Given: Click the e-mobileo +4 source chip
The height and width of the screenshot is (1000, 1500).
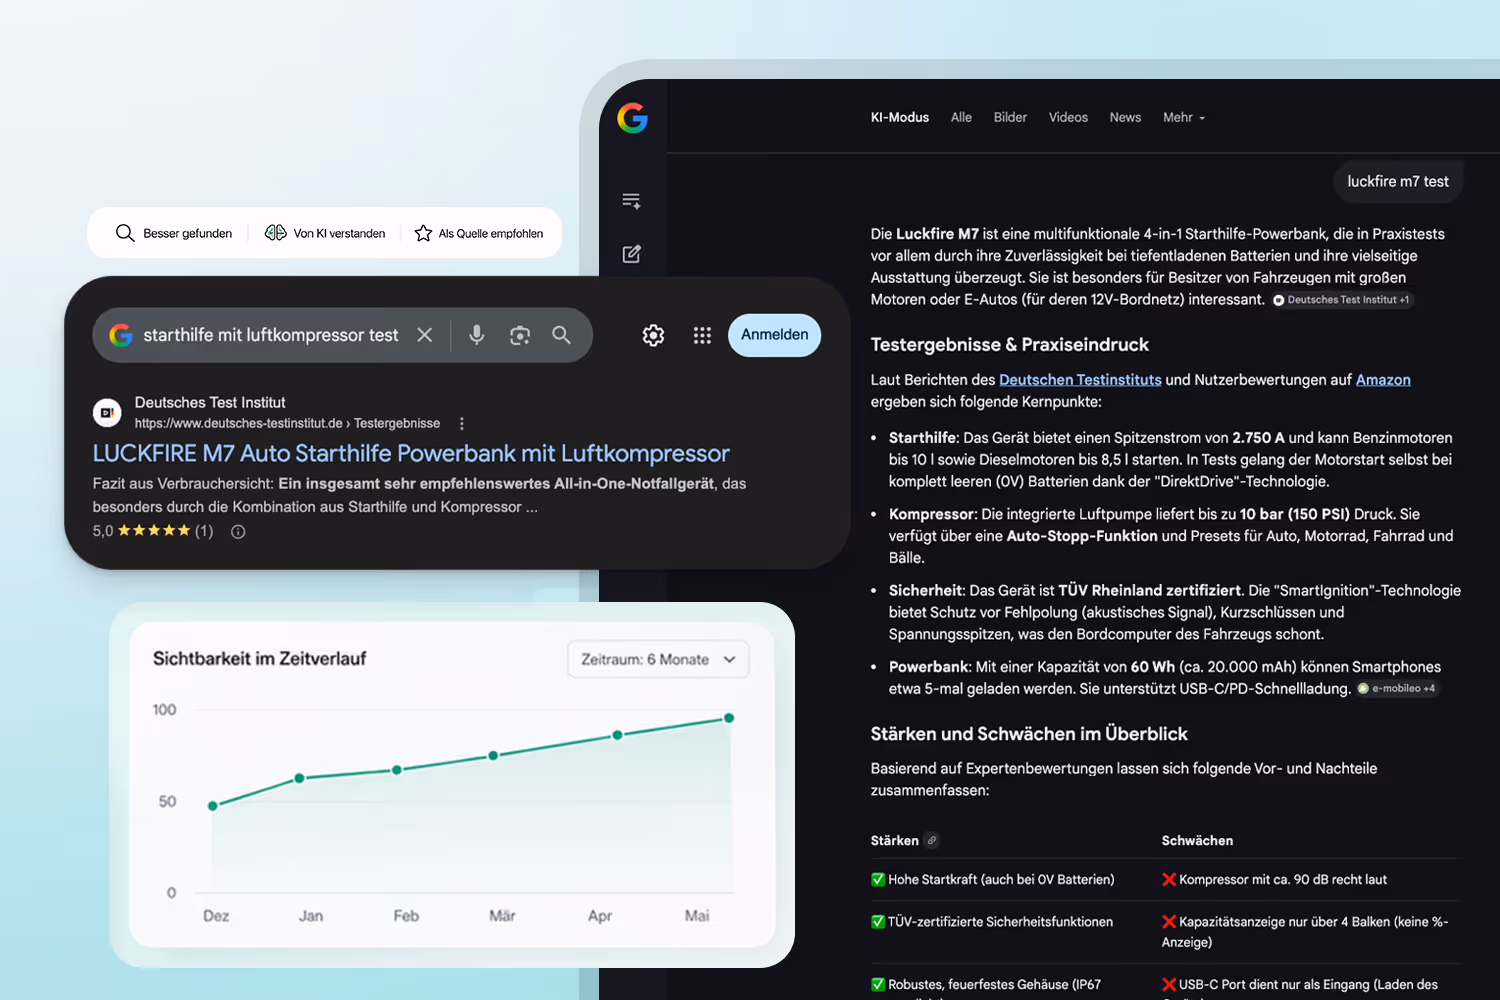Looking at the screenshot, I should point(1397,689).
